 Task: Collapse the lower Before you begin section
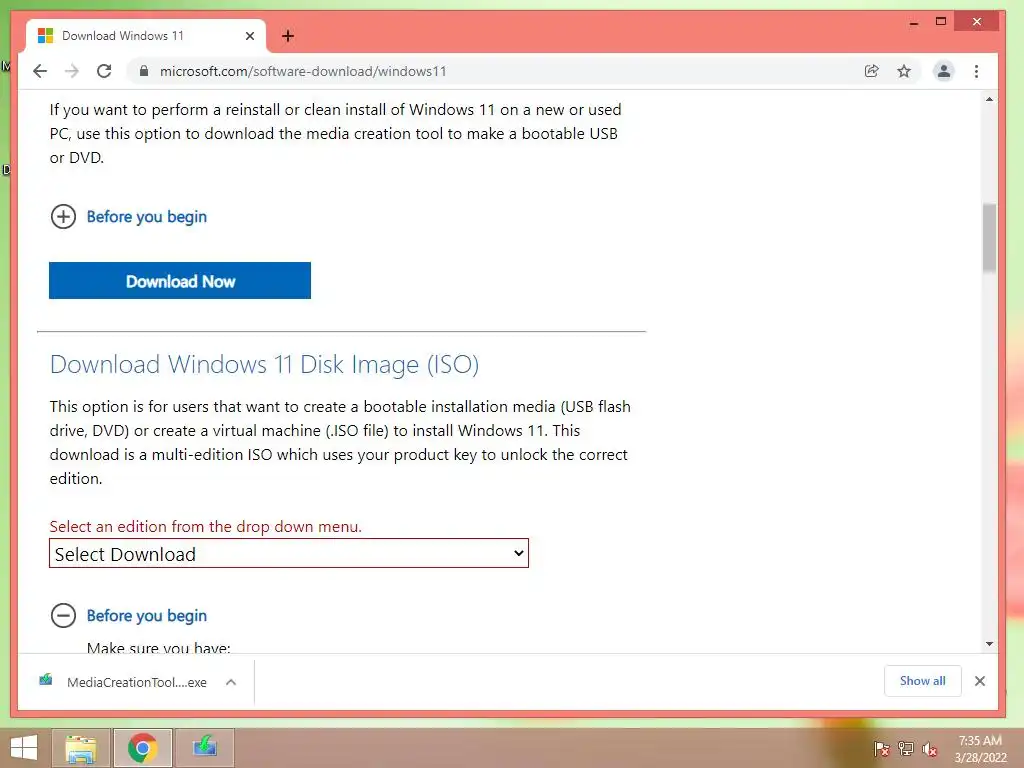[x=129, y=615]
